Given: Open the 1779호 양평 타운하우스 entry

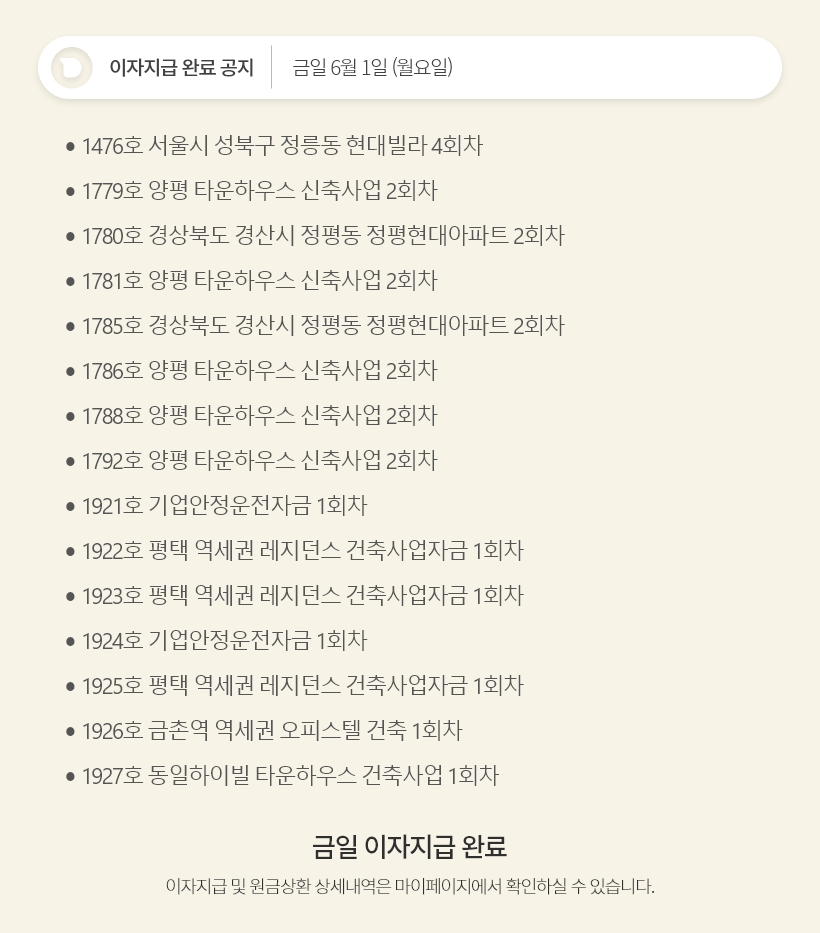Looking at the screenshot, I should [x=259, y=191].
